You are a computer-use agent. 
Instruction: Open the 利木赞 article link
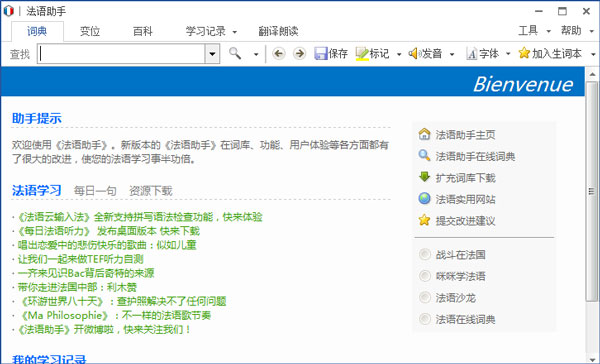[77, 287]
